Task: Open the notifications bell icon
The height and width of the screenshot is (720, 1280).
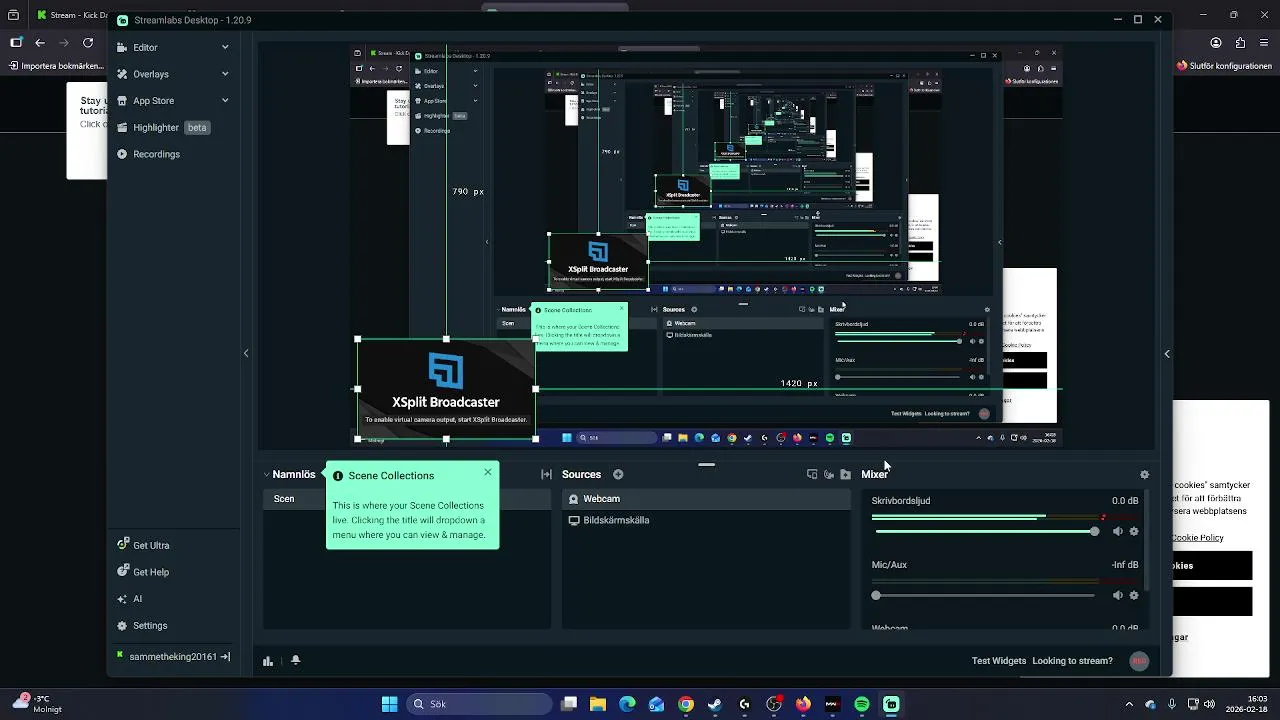Action: click(x=295, y=660)
